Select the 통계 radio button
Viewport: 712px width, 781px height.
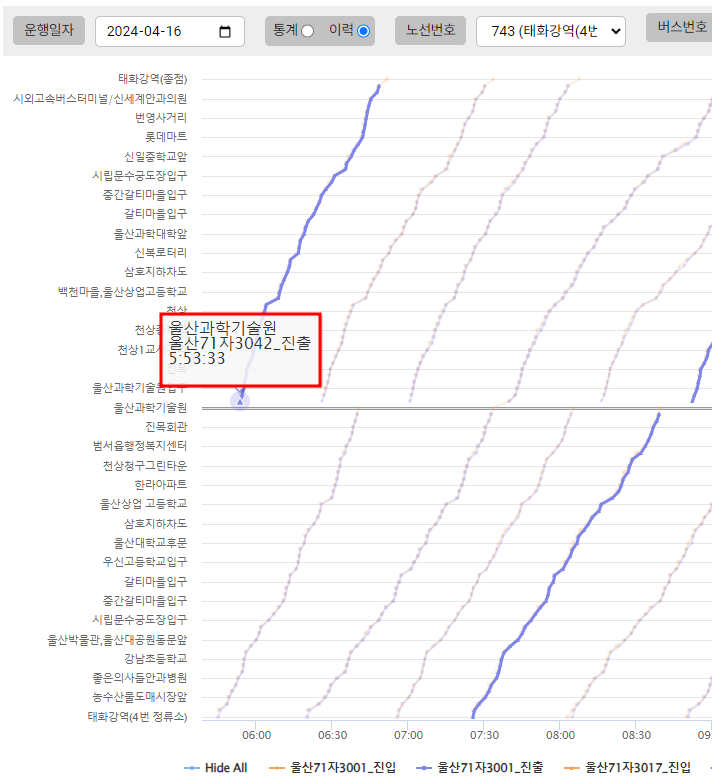307,31
